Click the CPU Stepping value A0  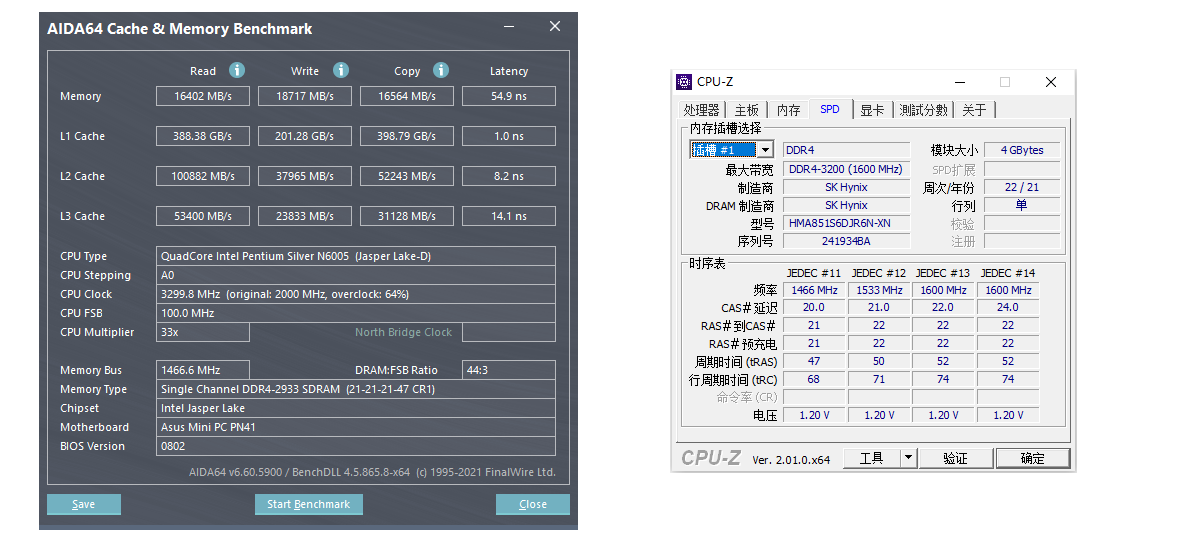coord(356,275)
